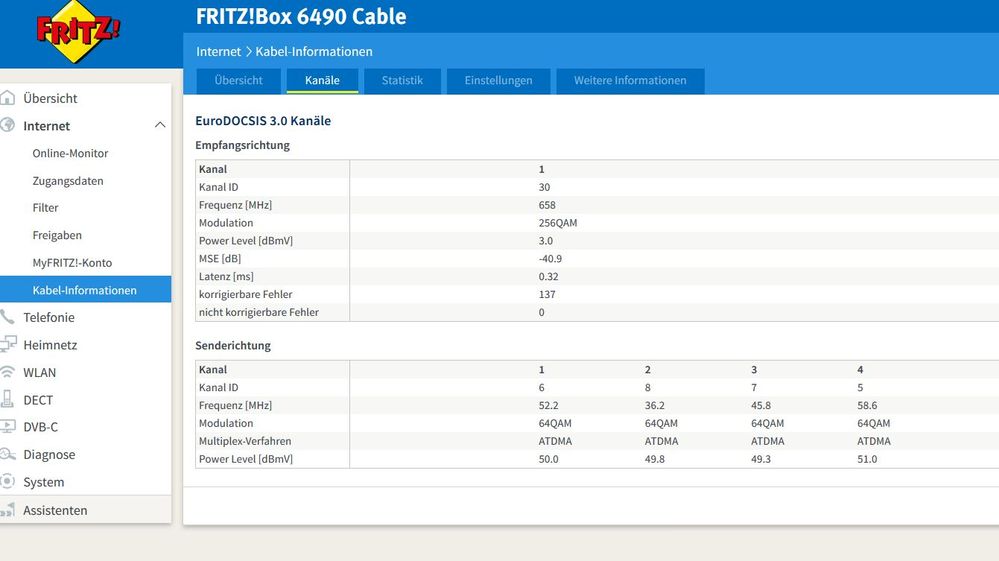Viewport: 999px width, 561px height.
Task: Click the DVB-C television icon
Action: click(x=8, y=427)
